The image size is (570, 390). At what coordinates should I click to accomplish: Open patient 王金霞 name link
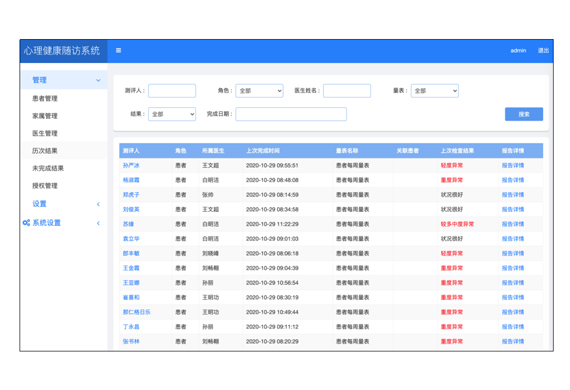(131, 268)
